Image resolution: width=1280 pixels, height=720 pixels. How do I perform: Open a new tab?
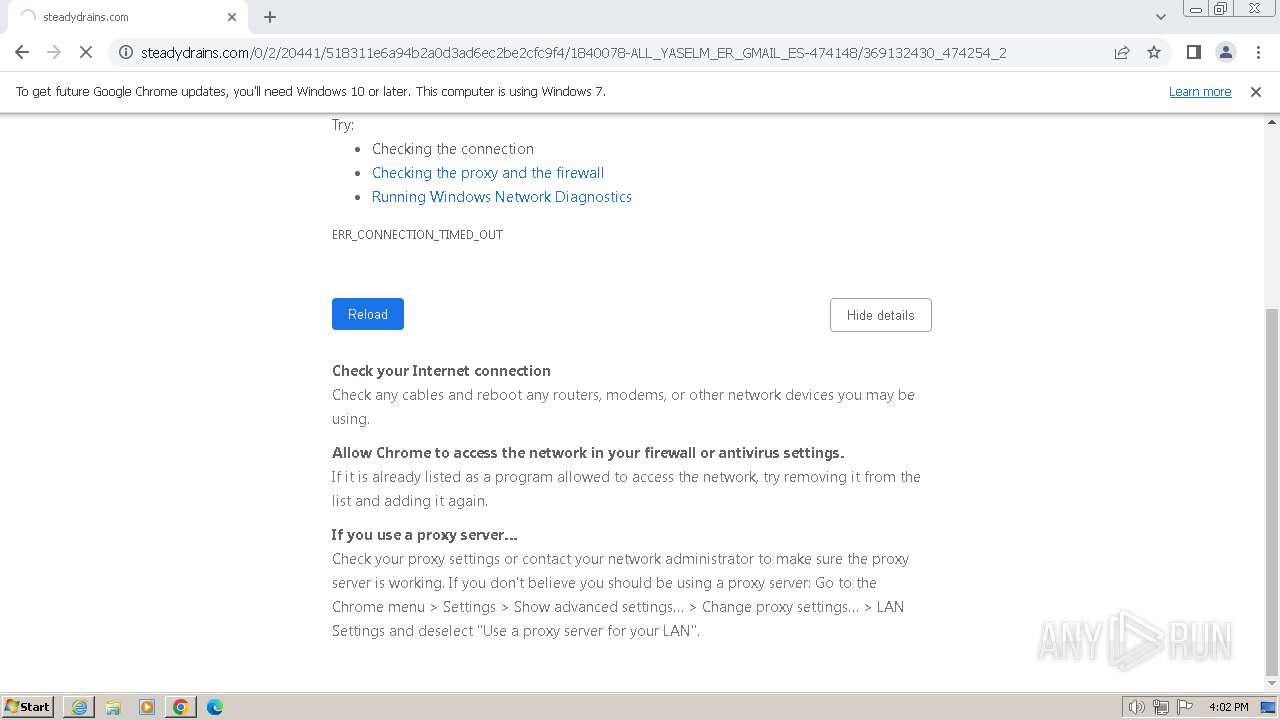click(270, 17)
